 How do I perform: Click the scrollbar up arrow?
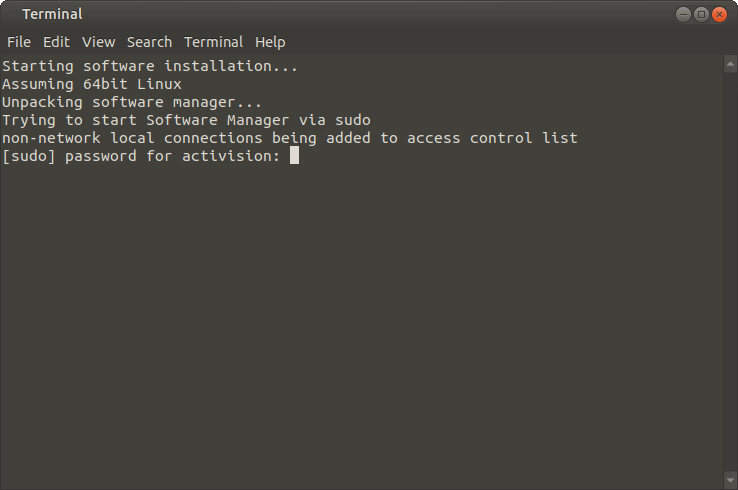coord(730,63)
